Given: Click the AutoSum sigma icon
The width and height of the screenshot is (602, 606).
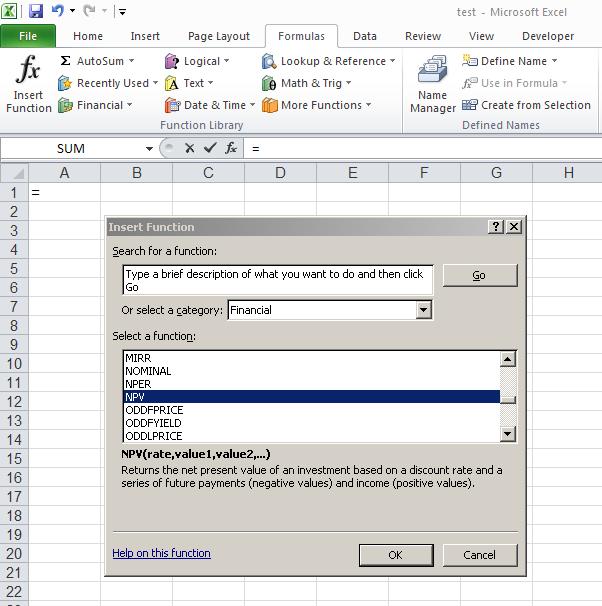Looking at the screenshot, I should point(65,61).
